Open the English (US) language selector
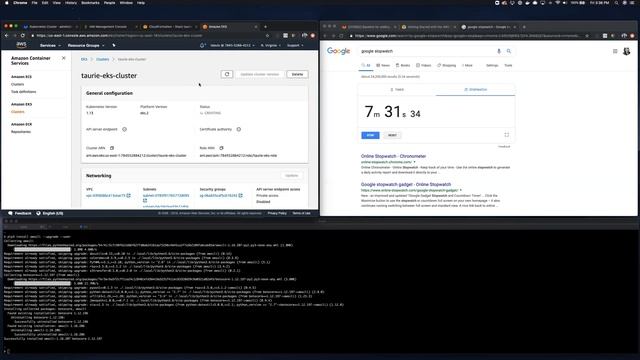The image size is (640, 360). (x=50, y=213)
